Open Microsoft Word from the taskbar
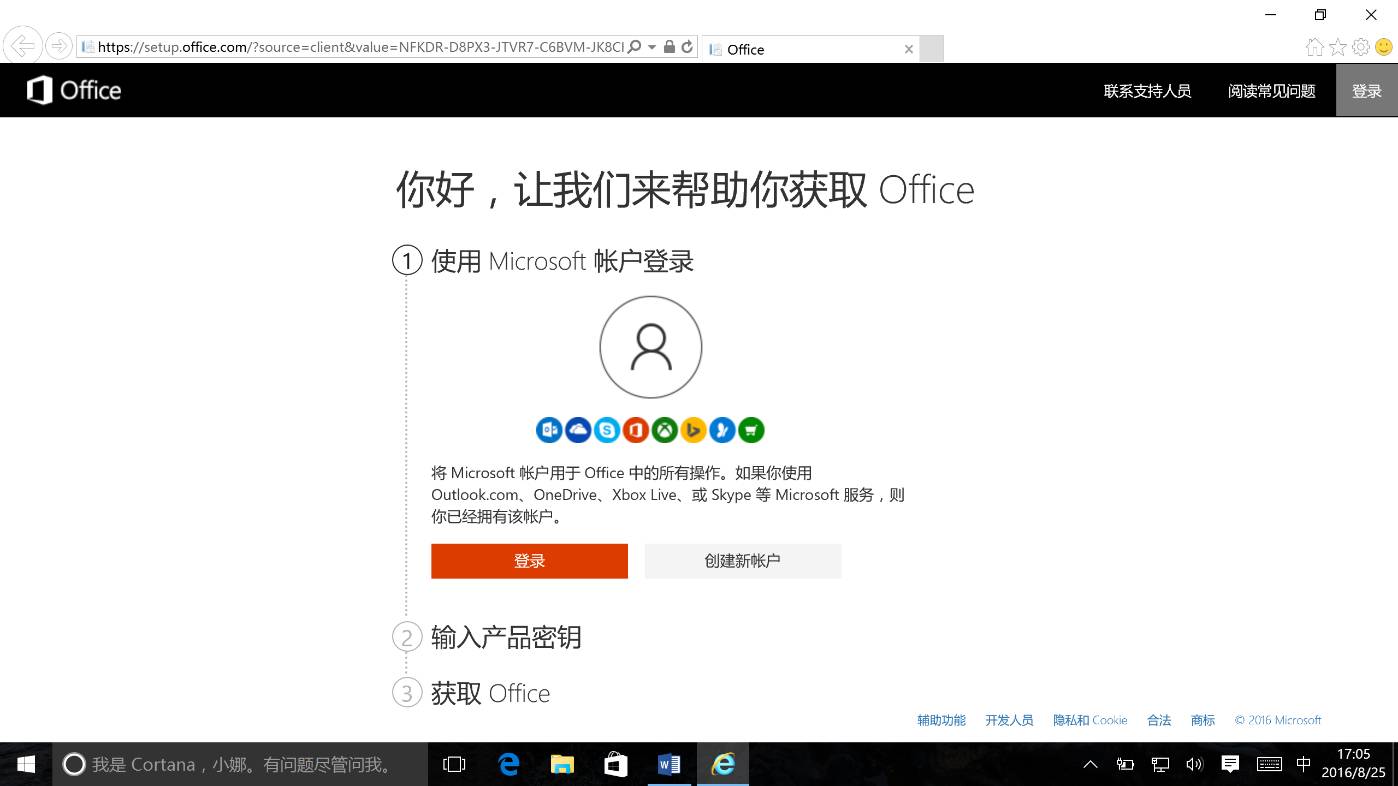 668,763
